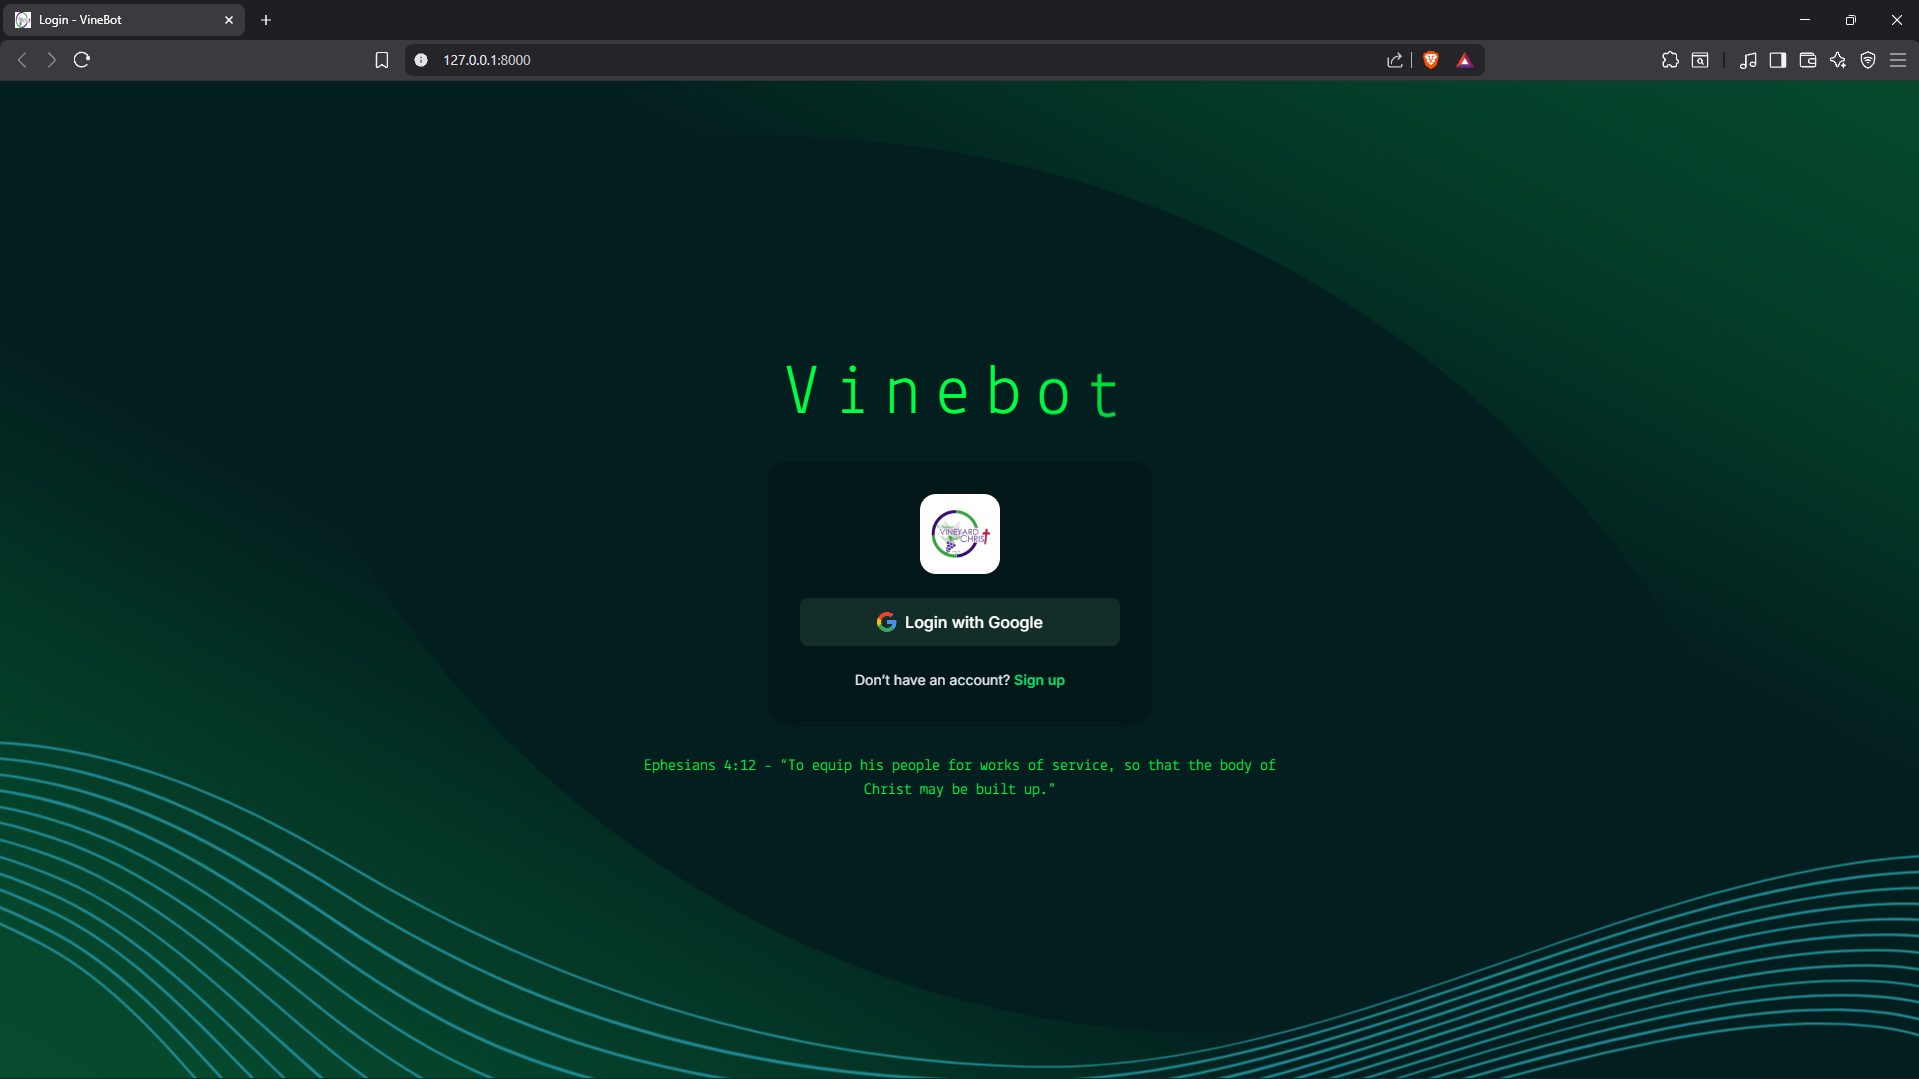
Task: Click Login with Google button
Action: [x=959, y=622]
